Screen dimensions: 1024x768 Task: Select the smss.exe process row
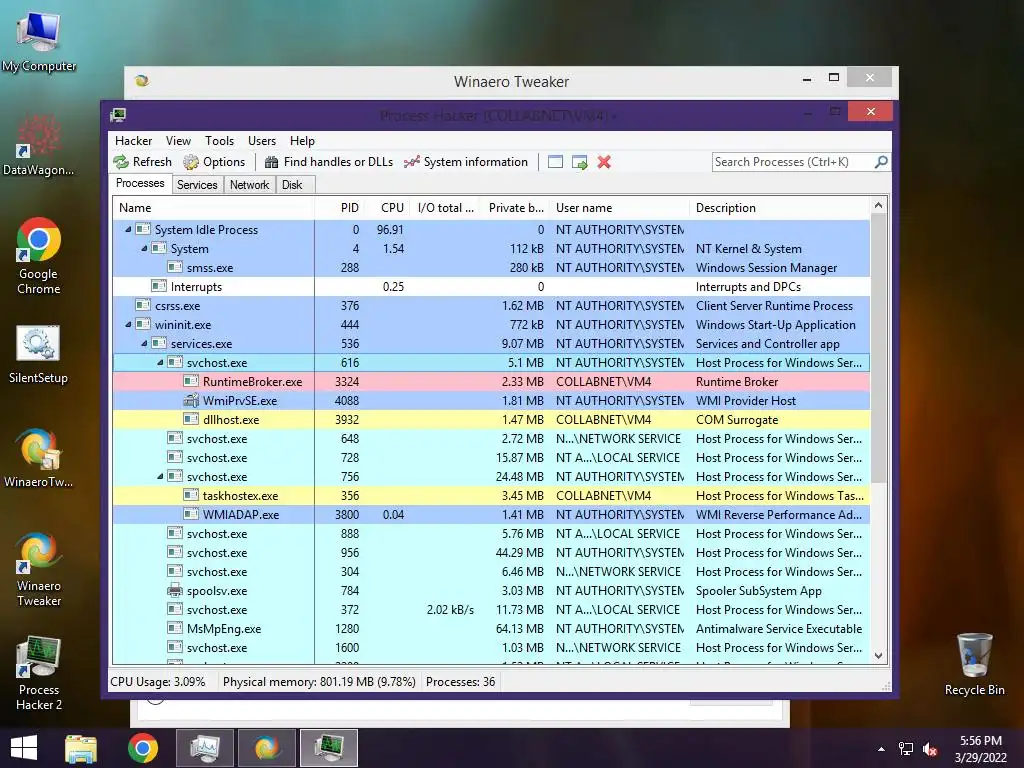[x=491, y=268]
